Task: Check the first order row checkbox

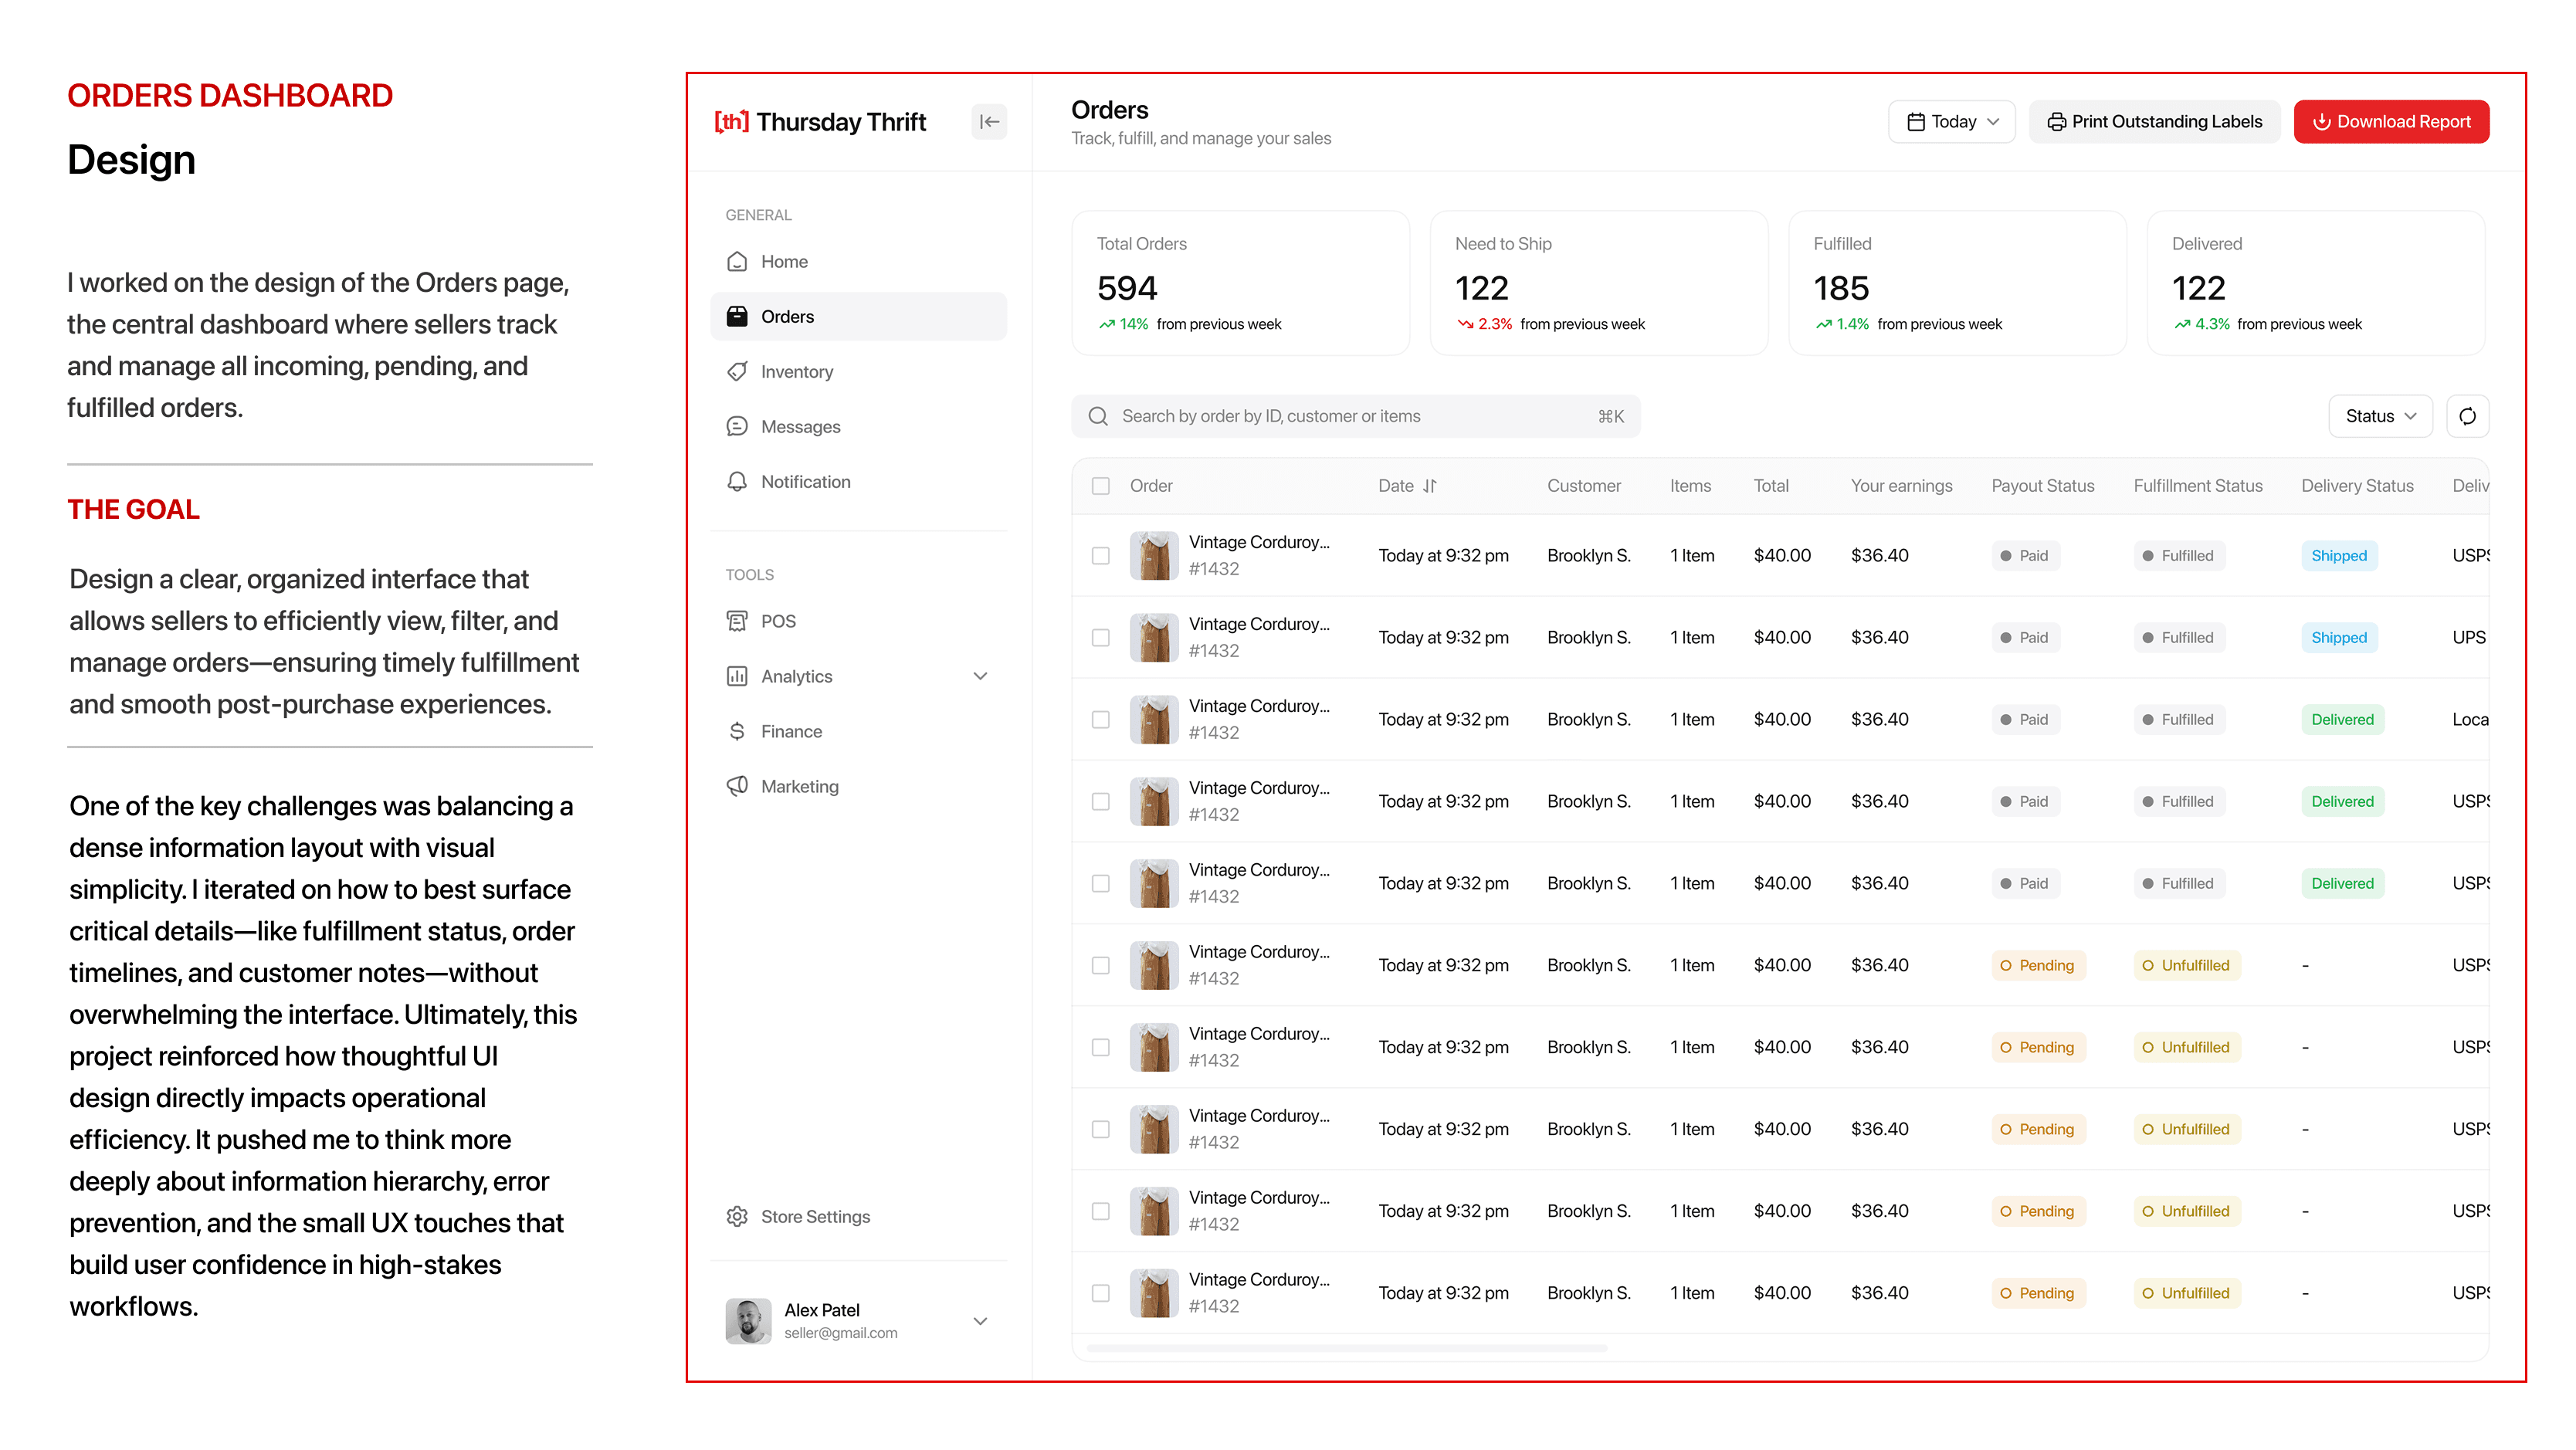Action: (x=1100, y=555)
